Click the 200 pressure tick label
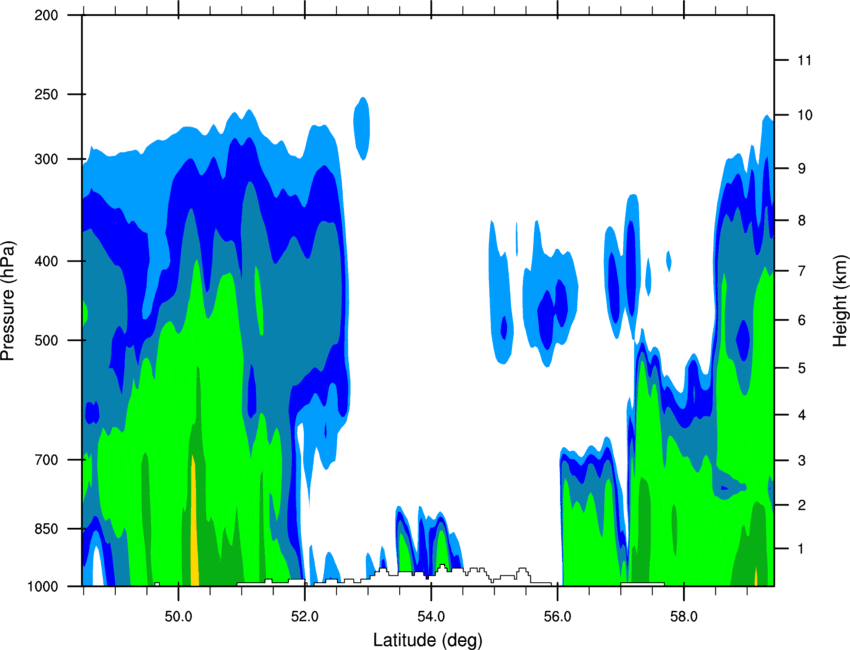Screen dimensions: 850x650 [x=46, y=15]
